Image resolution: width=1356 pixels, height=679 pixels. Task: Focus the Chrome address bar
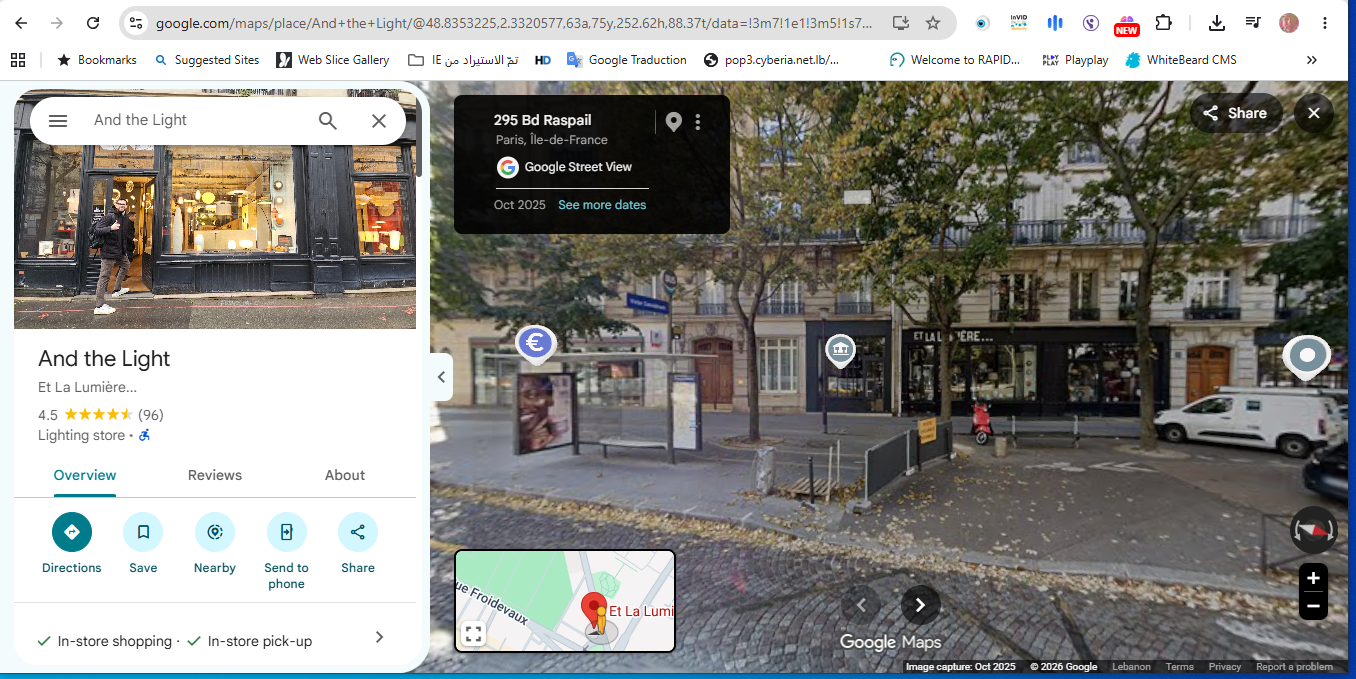515,23
